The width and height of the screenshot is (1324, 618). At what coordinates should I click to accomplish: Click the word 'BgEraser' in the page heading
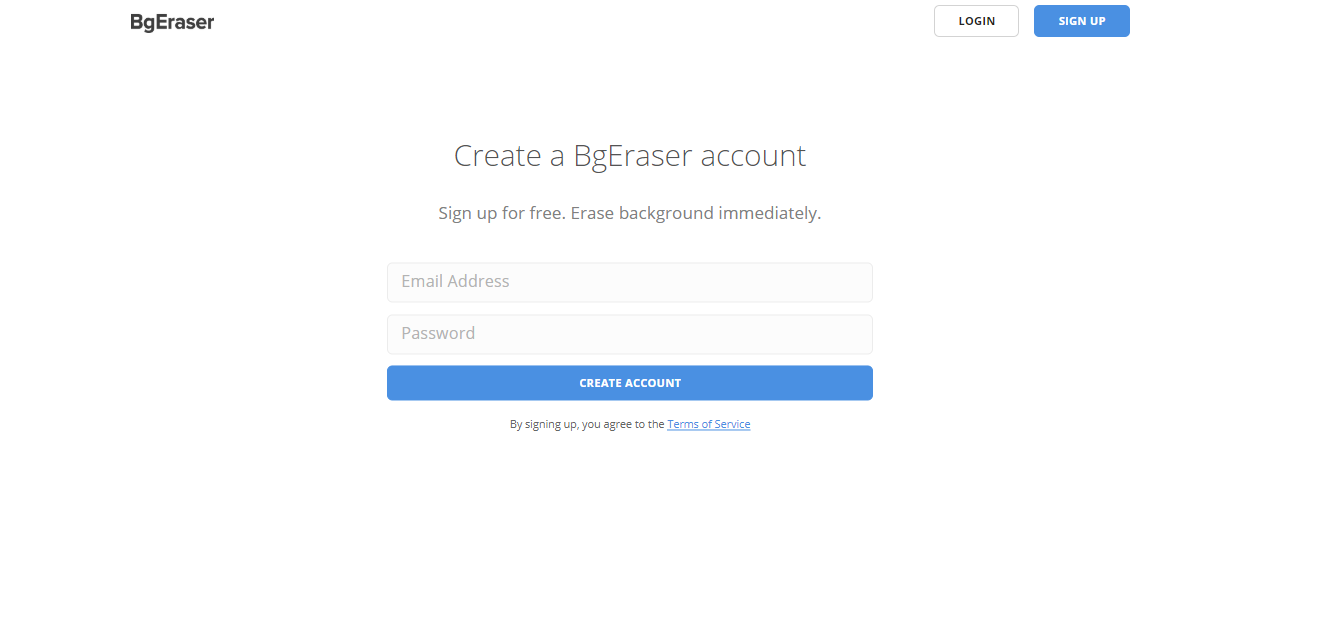pos(633,157)
